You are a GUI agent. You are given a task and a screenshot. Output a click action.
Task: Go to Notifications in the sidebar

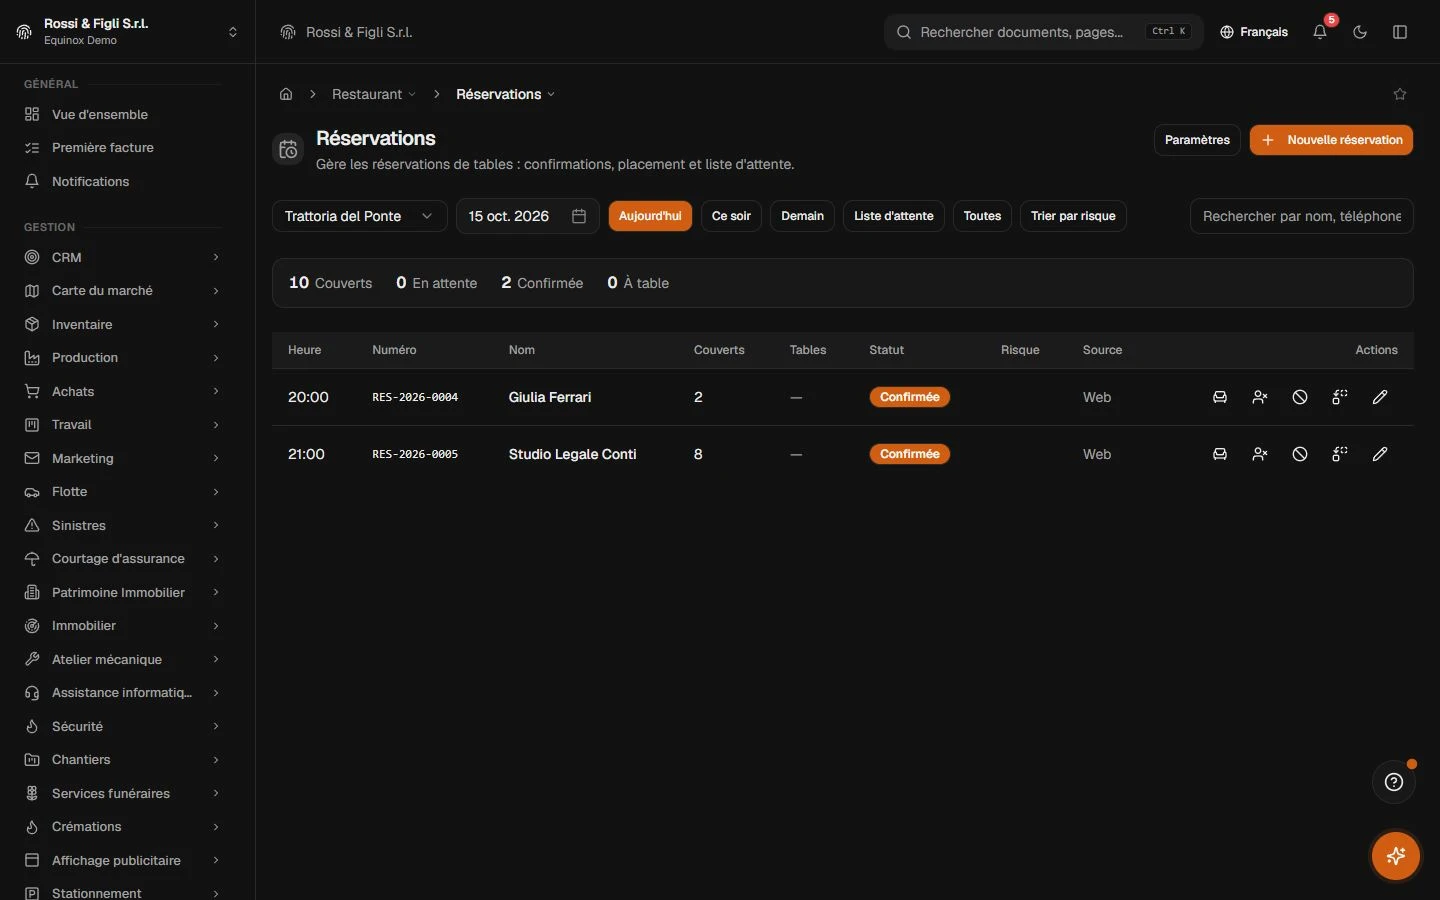tap(123, 181)
